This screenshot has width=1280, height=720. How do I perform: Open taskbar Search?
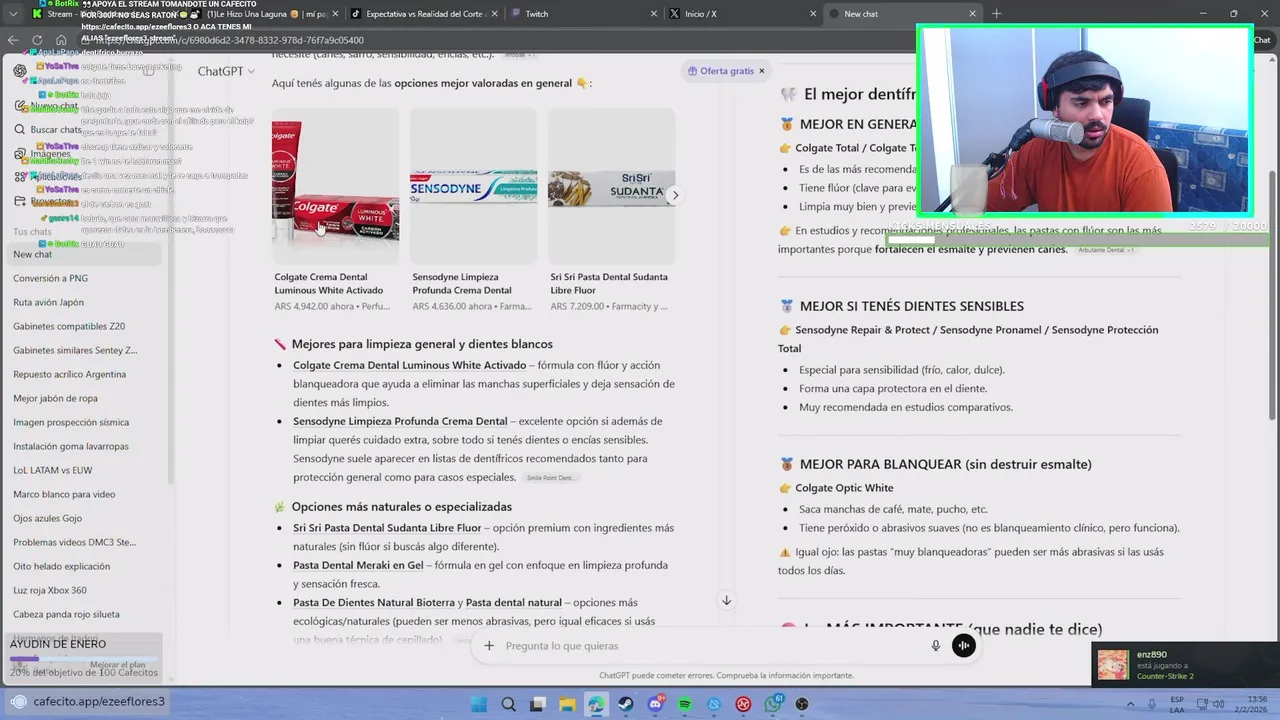[x=508, y=704]
